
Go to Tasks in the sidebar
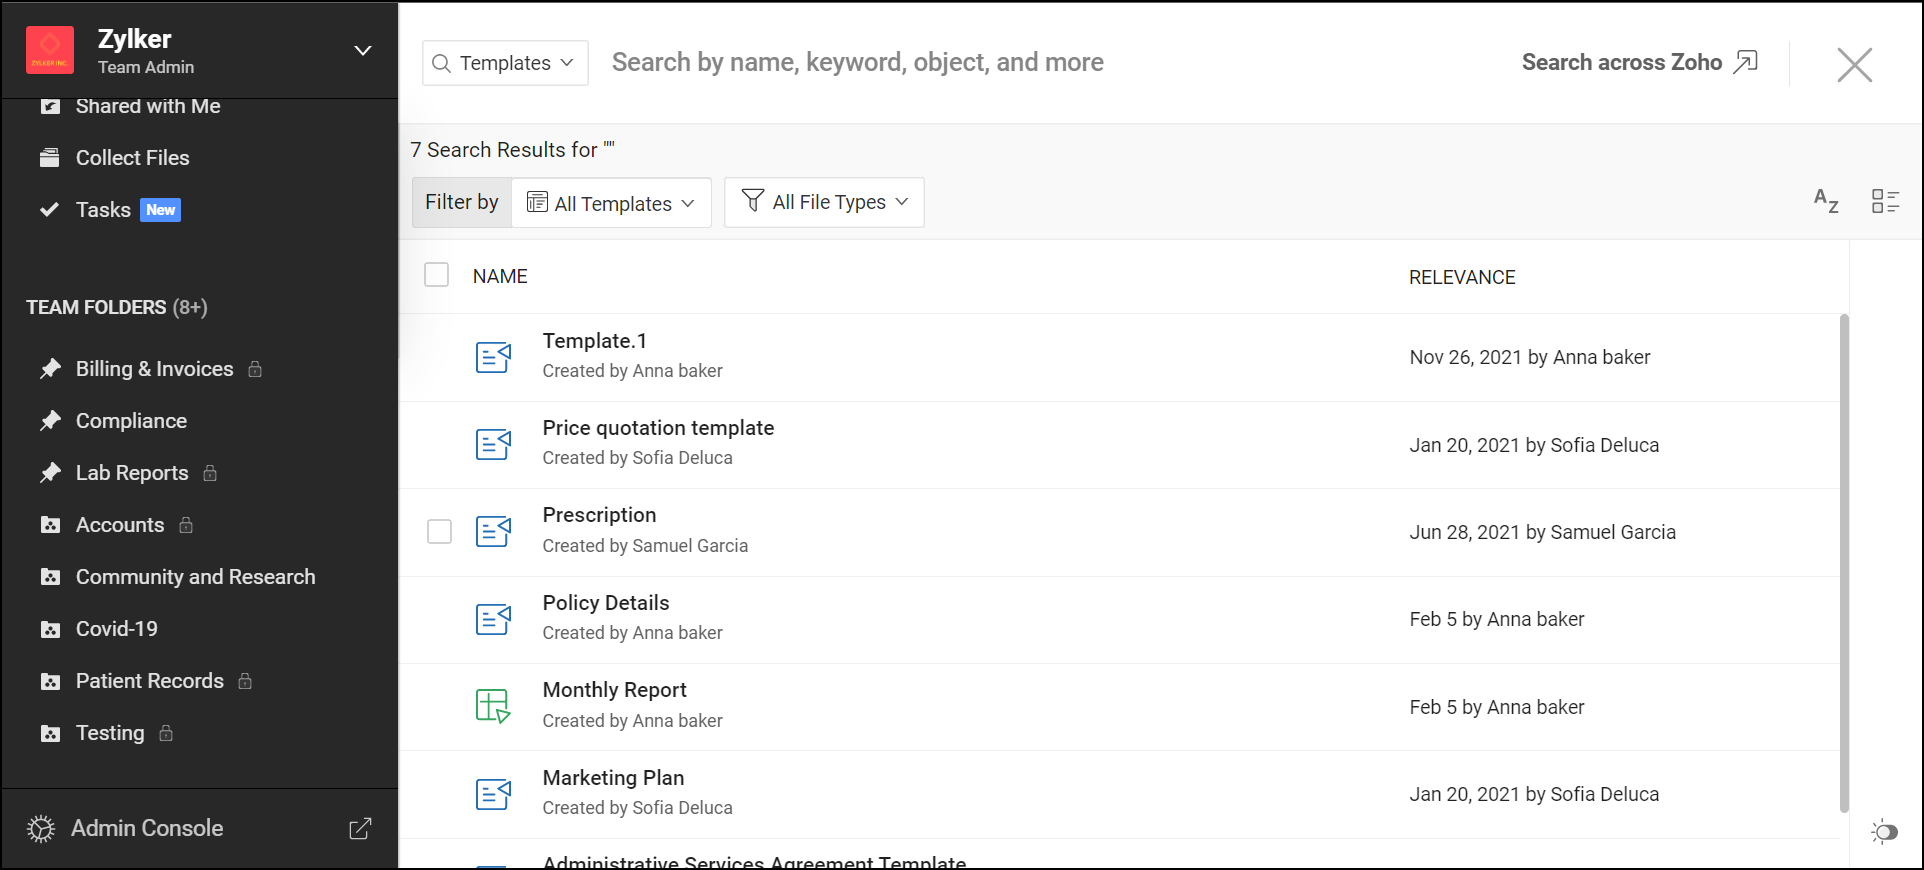103,210
